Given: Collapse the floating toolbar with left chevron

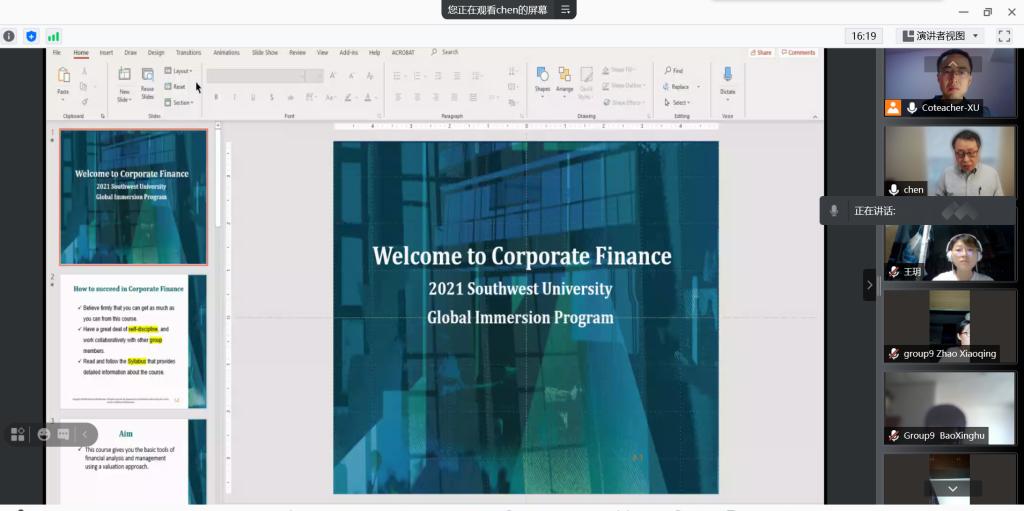Looking at the screenshot, I should point(86,434).
